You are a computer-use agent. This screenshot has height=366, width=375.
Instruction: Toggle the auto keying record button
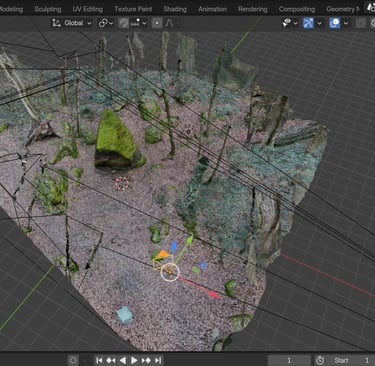(x=73, y=360)
